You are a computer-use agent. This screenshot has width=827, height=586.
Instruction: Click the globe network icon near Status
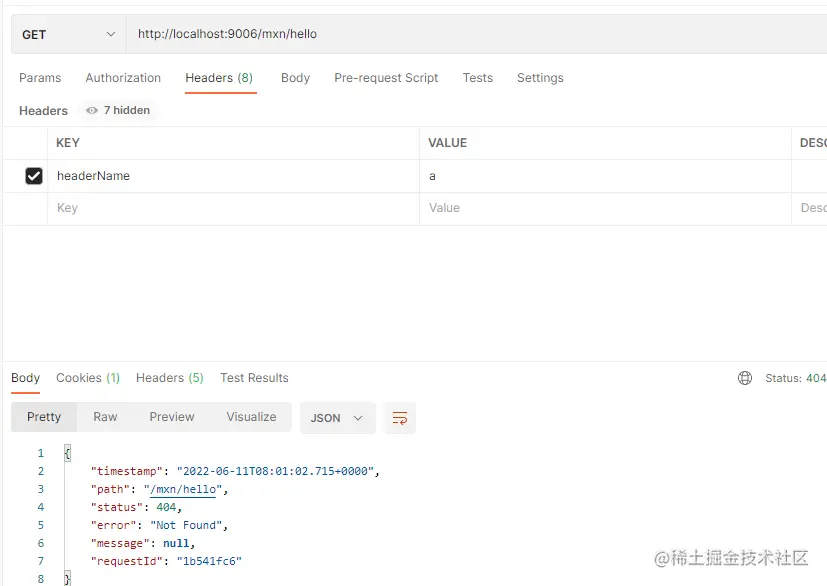click(745, 378)
